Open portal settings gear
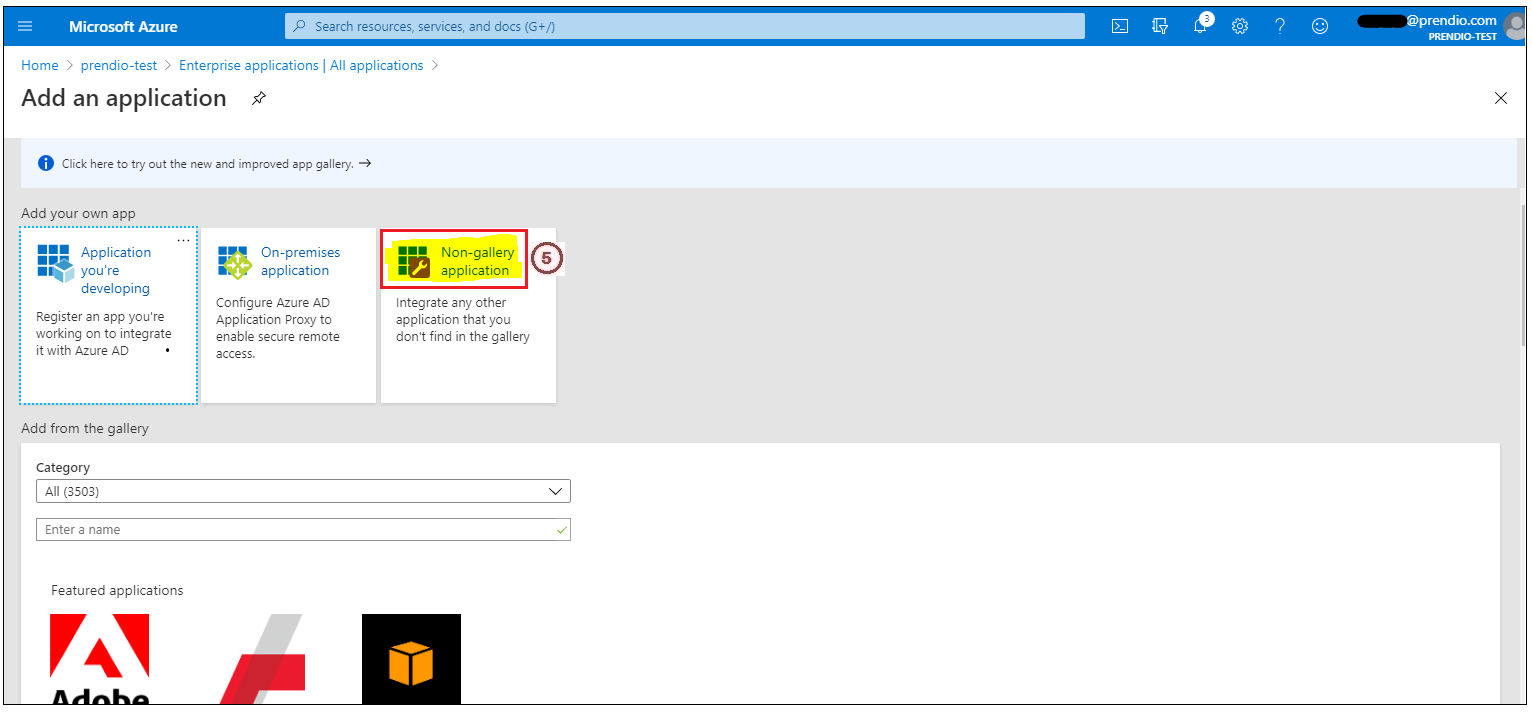1532x712 pixels. pyautogui.click(x=1240, y=27)
